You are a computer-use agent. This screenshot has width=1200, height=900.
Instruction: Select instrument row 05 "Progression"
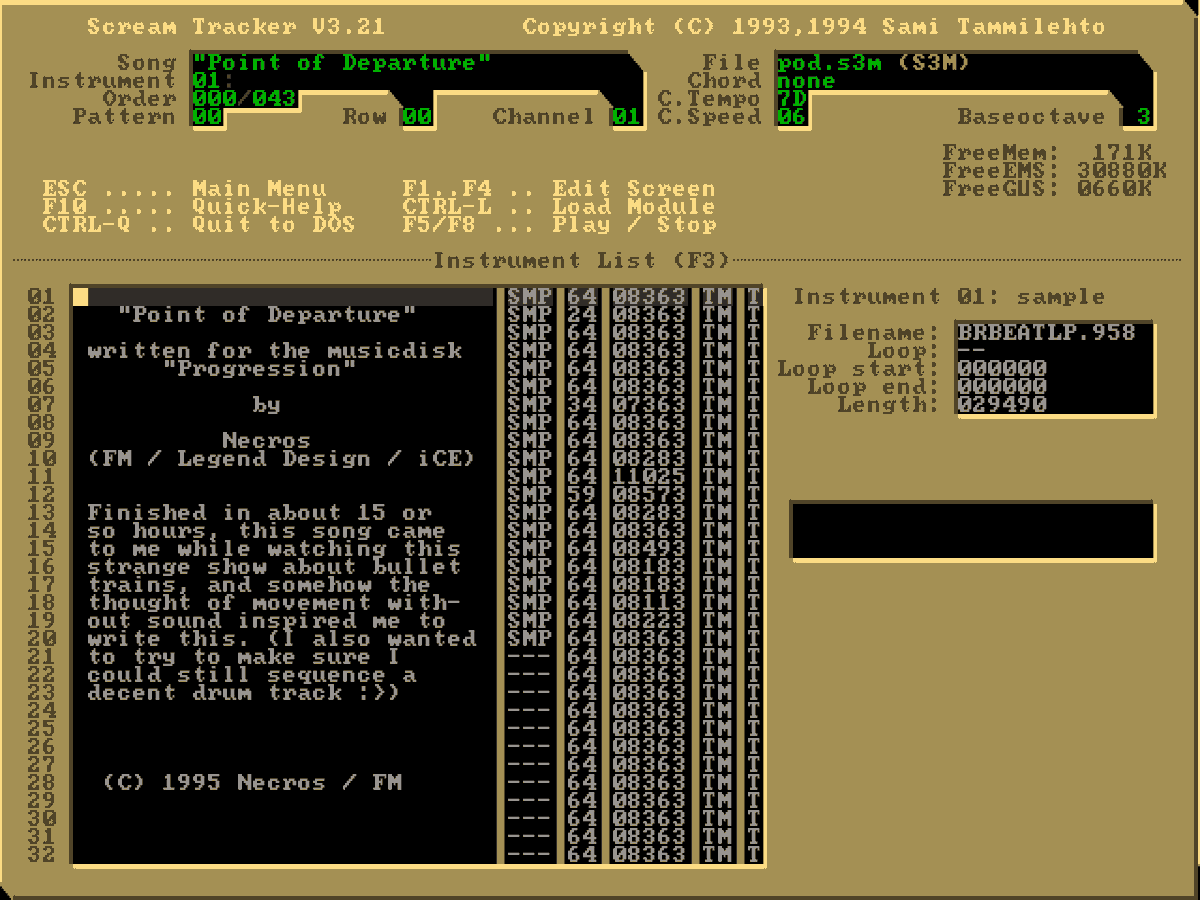pos(260,369)
